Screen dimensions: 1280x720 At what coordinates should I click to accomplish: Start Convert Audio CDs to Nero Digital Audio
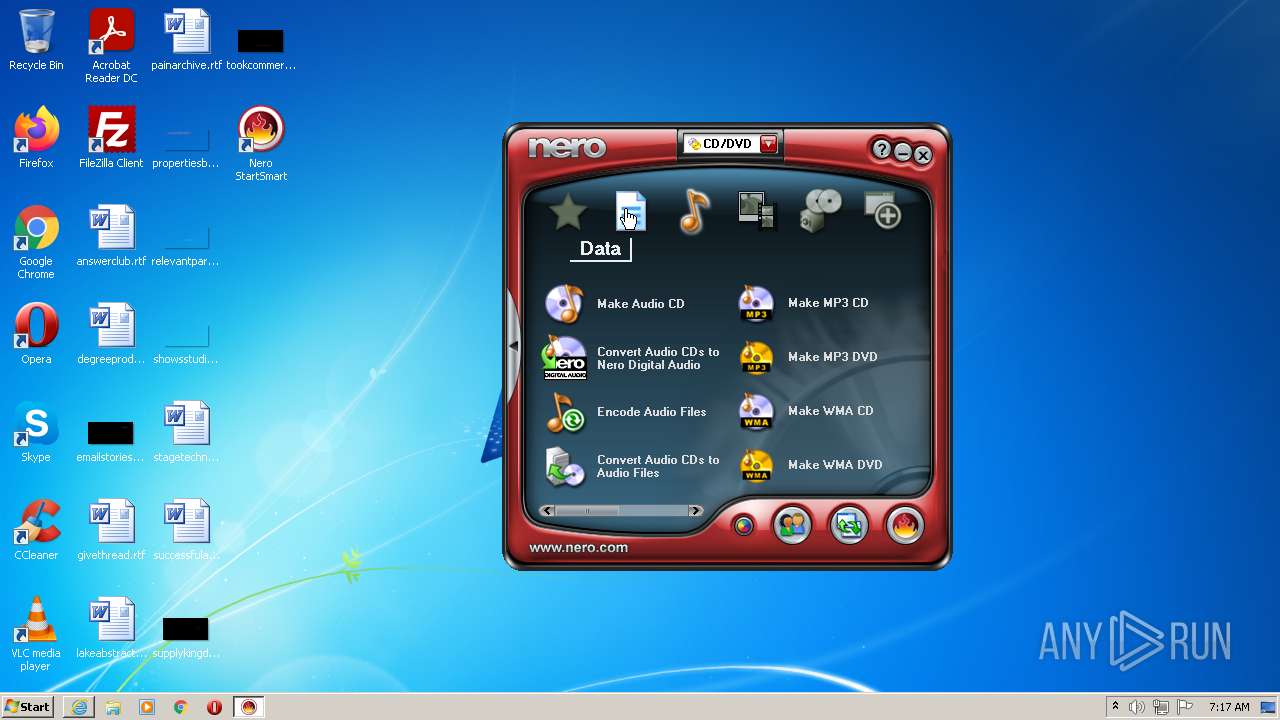click(632, 358)
